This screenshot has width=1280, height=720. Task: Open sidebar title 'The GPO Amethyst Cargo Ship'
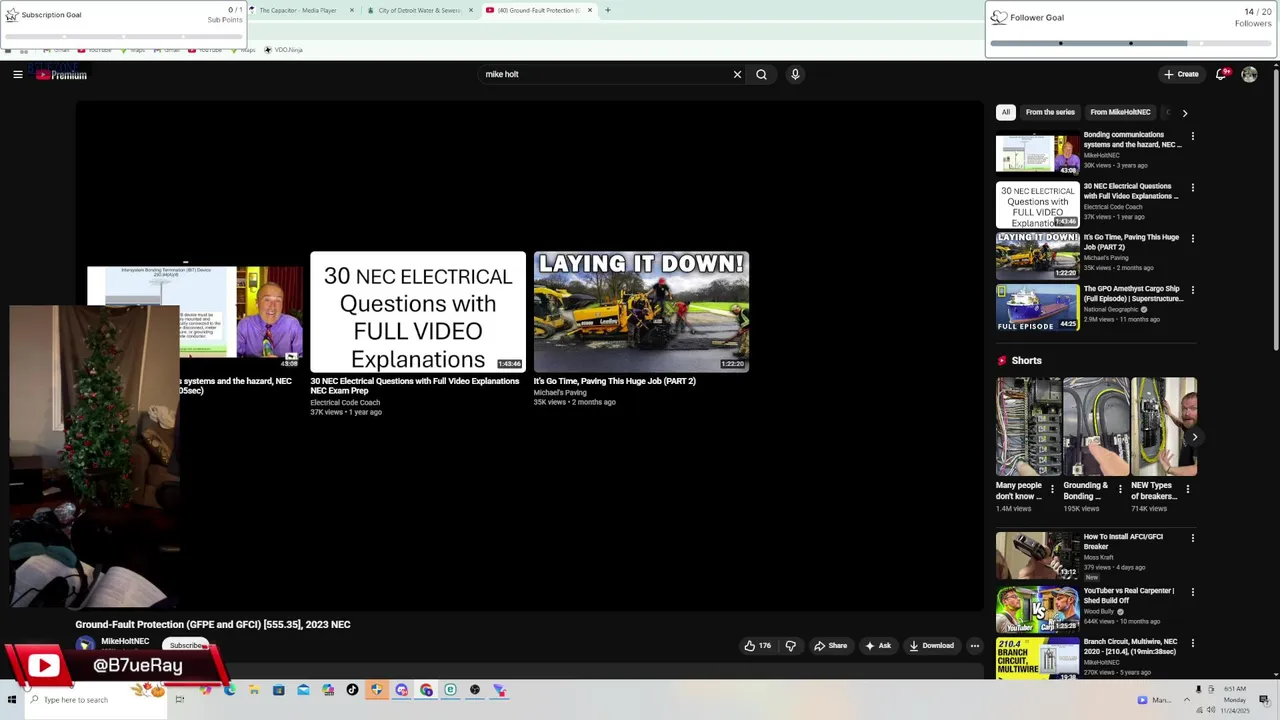tap(1133, 294)
